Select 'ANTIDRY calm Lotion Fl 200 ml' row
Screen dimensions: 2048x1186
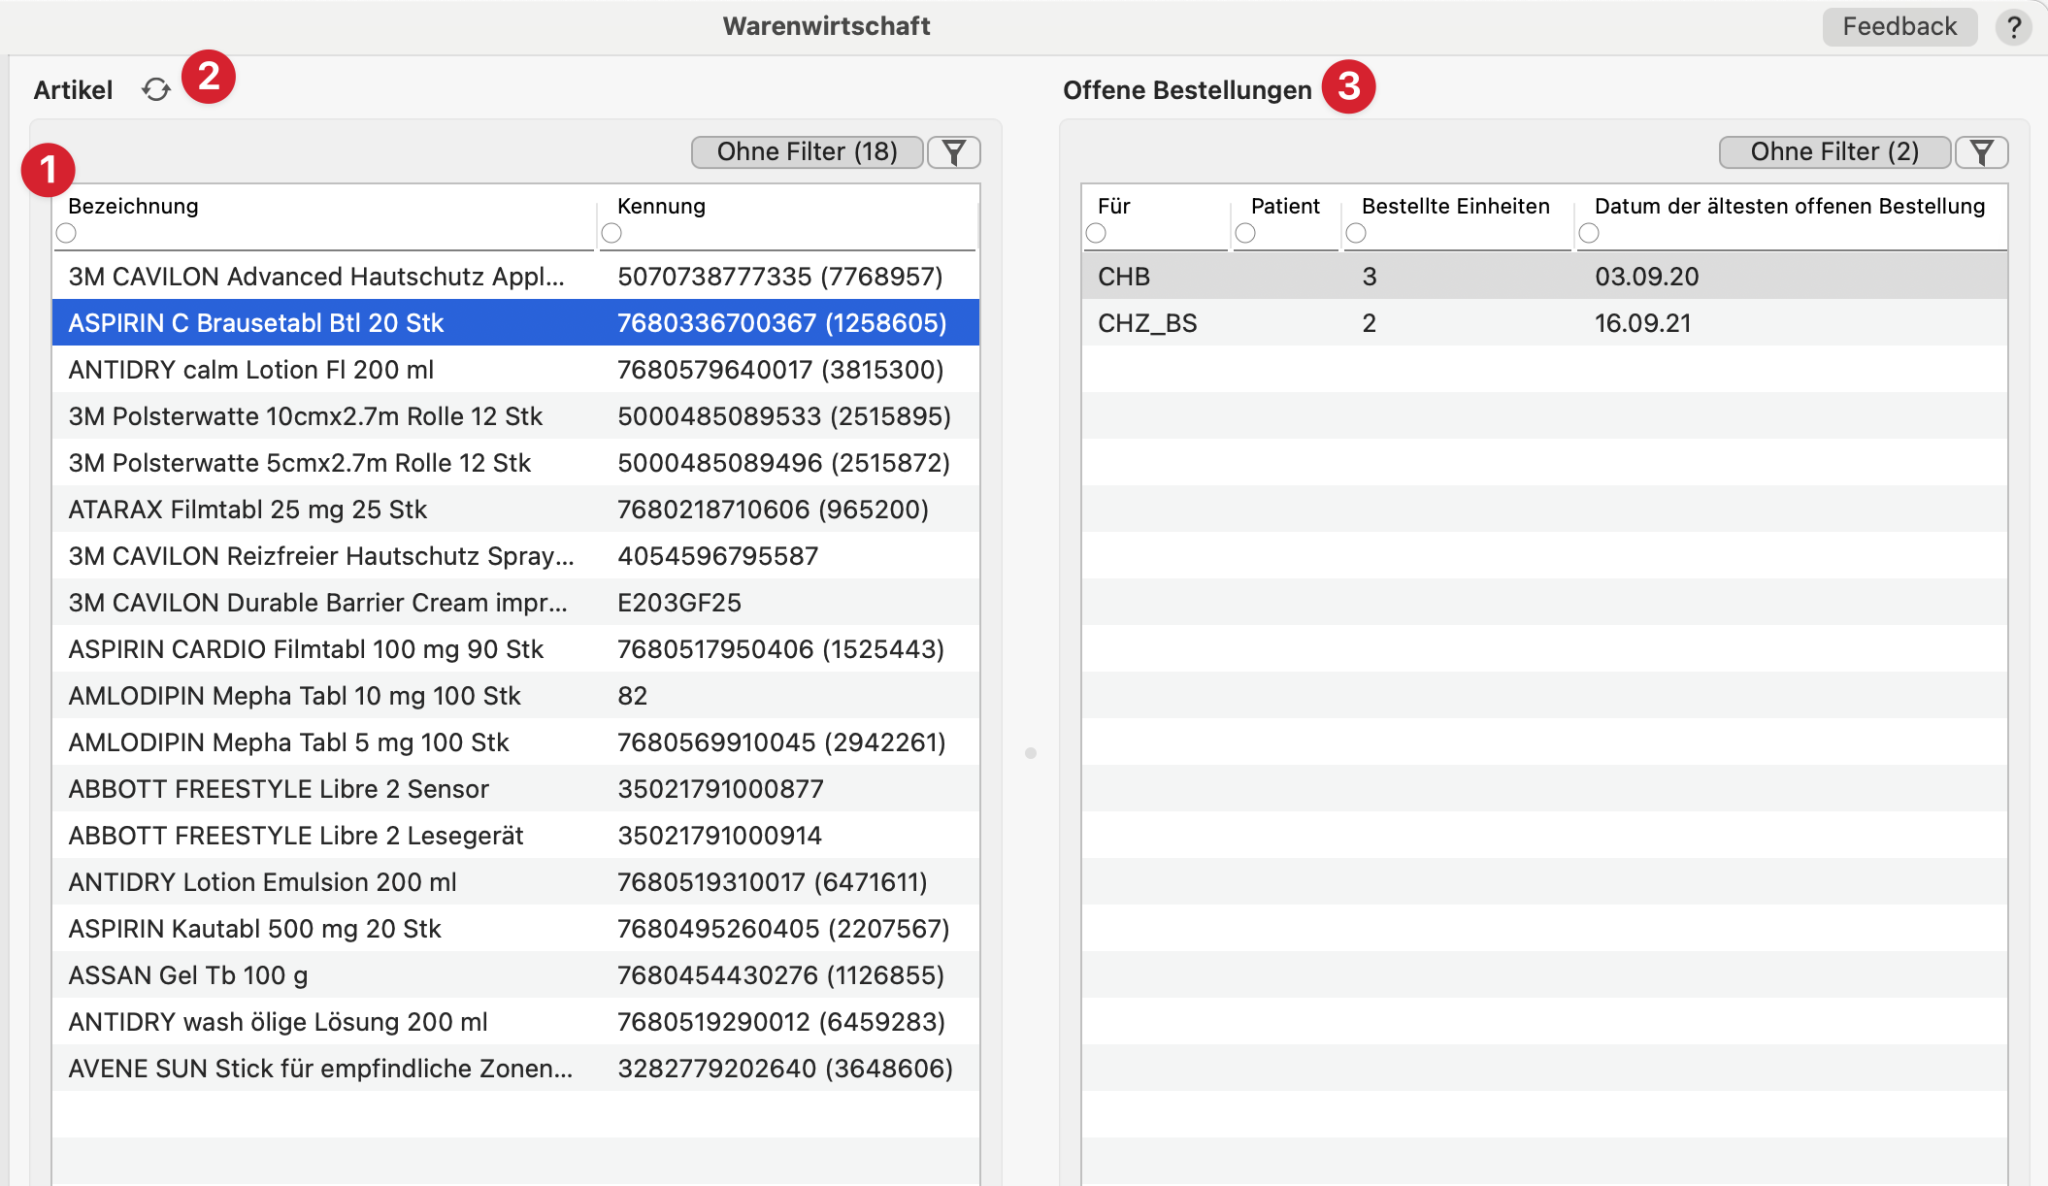(516, 370)
